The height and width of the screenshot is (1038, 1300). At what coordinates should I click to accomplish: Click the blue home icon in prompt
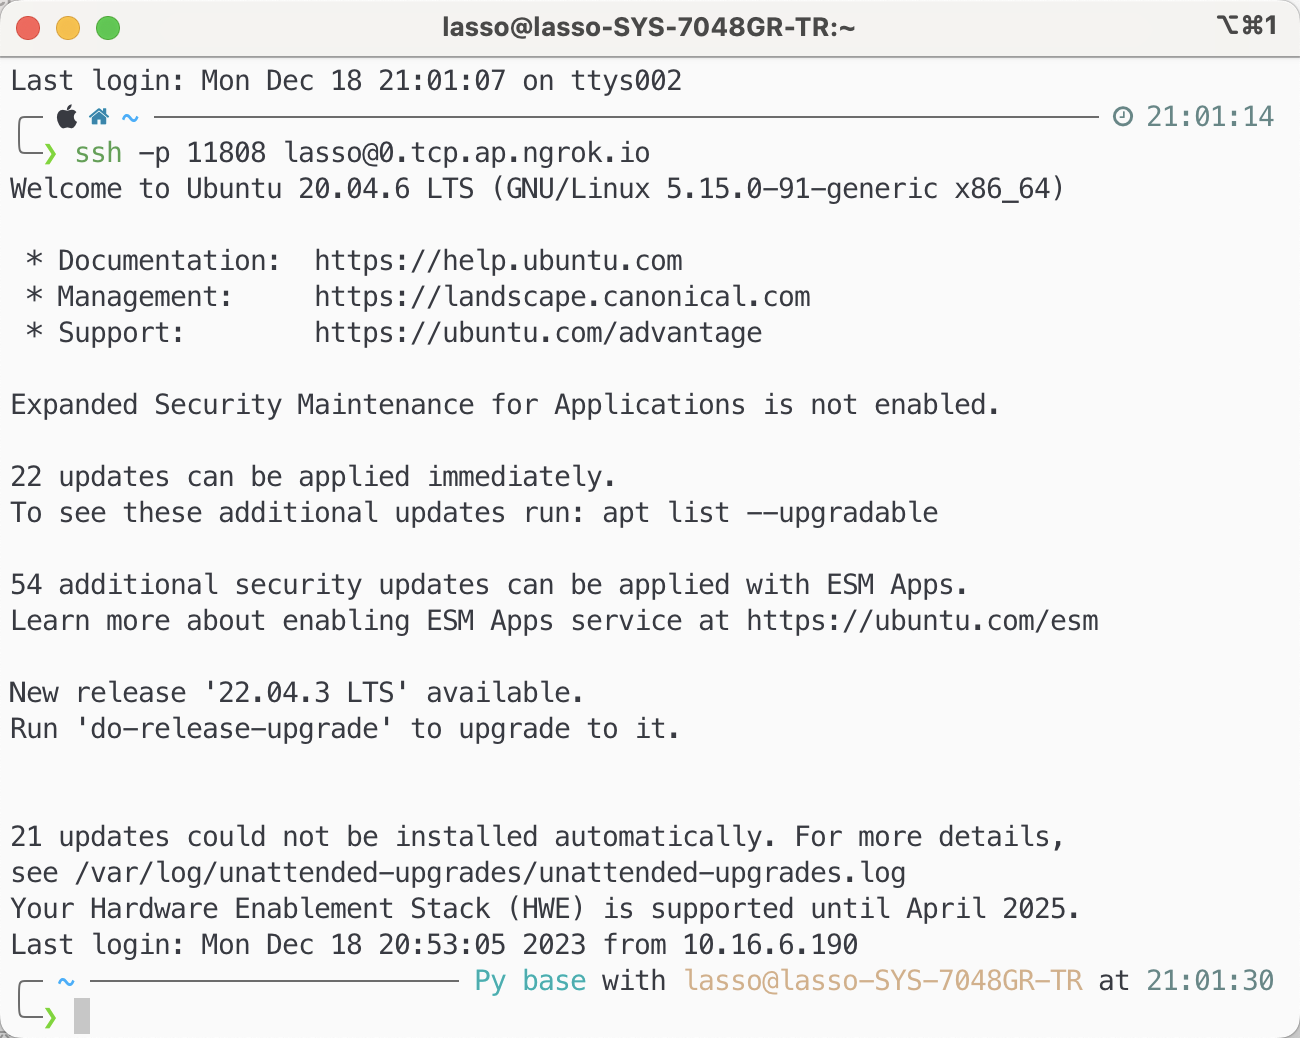(99, 117)
